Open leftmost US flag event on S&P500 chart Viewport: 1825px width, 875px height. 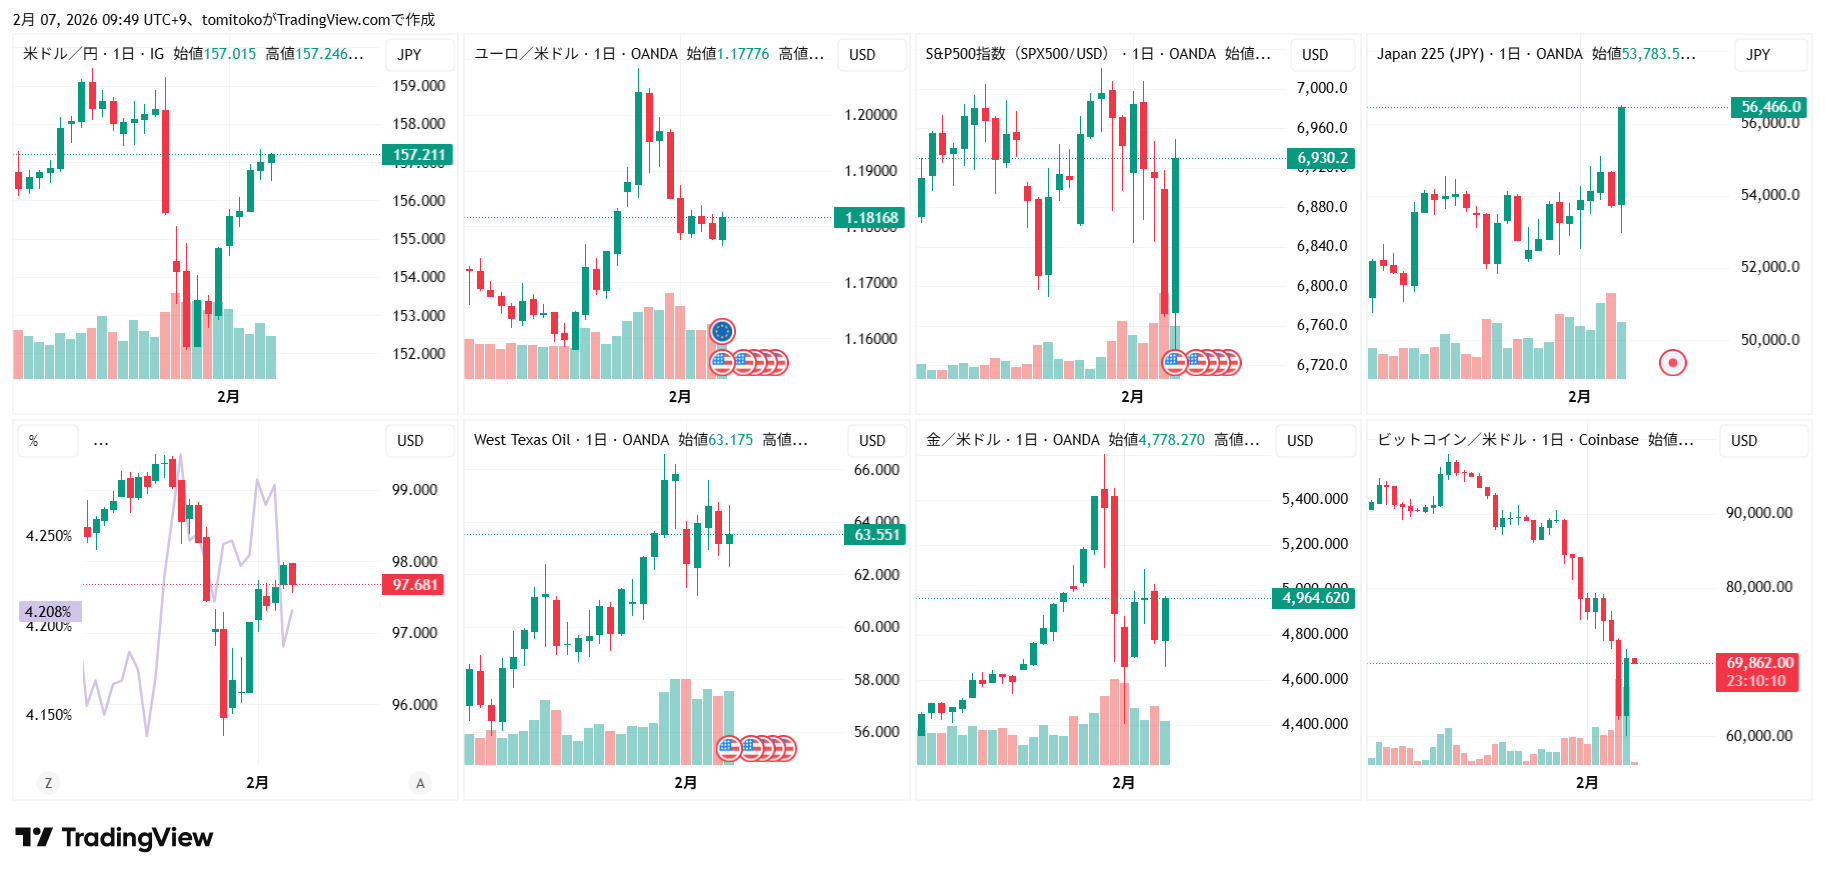tap(1174, 362)
